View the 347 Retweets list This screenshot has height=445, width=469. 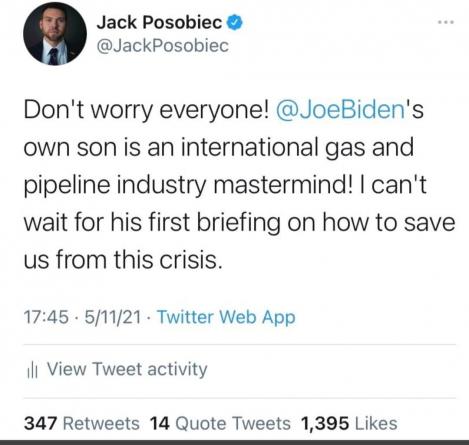tap(82, 423)
